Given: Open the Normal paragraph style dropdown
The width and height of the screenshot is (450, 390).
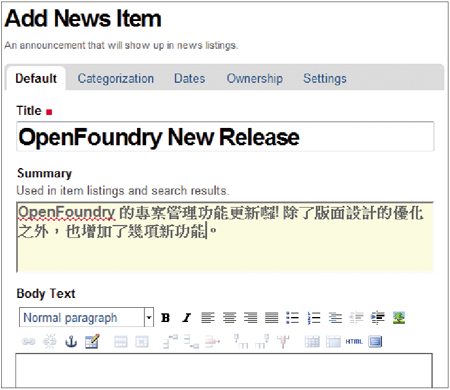Looking at the screenshot, I should click(86, 317).
